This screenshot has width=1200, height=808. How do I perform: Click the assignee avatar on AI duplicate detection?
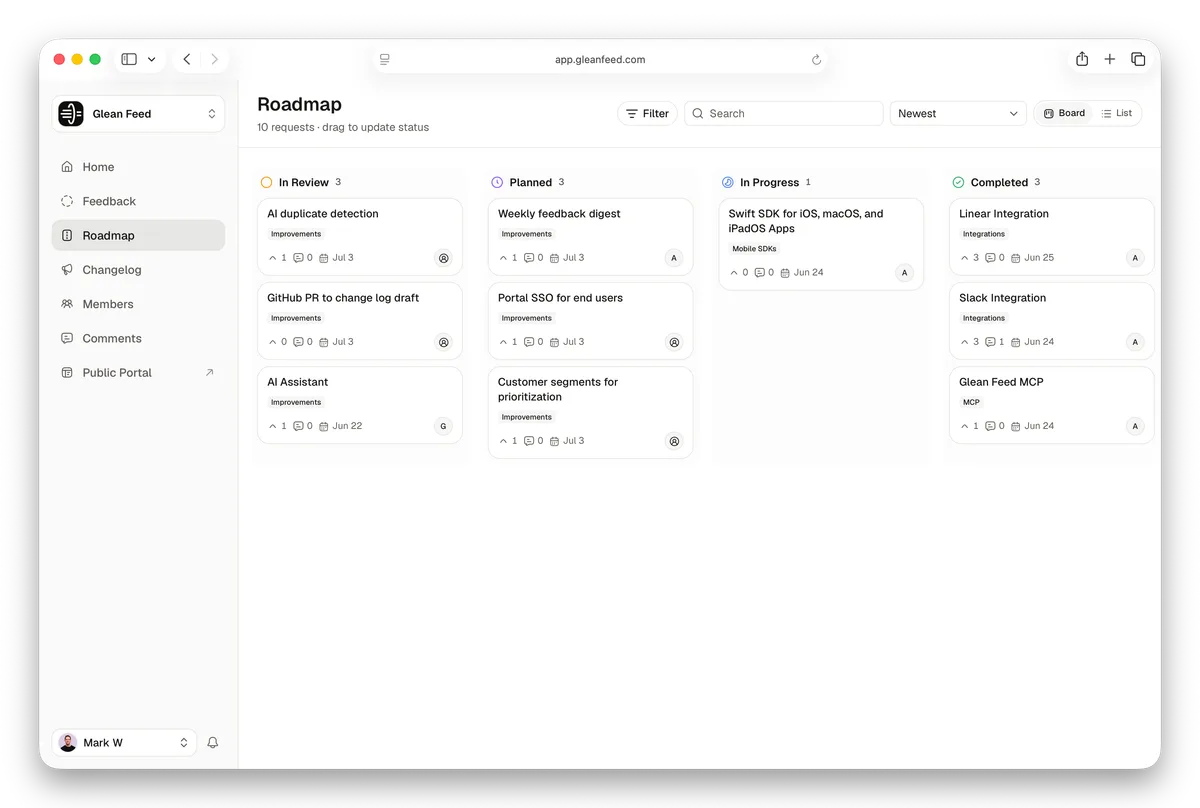[x=444, y=258]
